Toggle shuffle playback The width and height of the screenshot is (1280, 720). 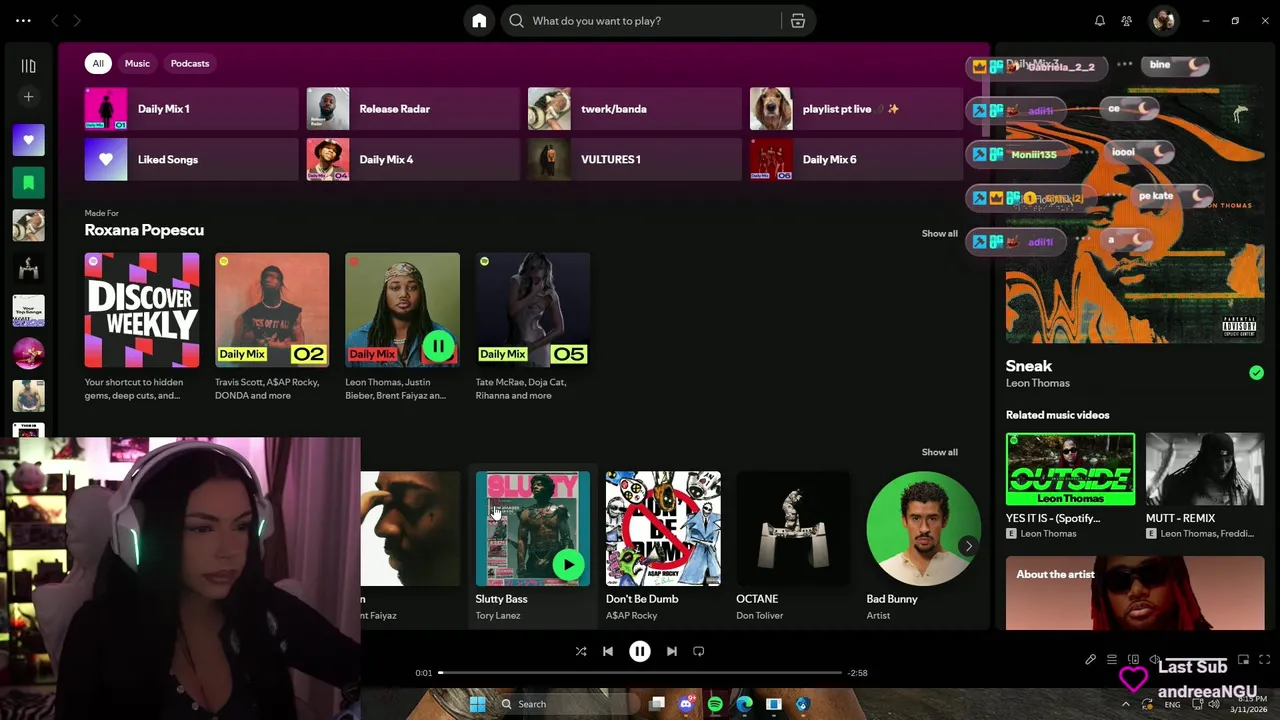coord(581,651)
